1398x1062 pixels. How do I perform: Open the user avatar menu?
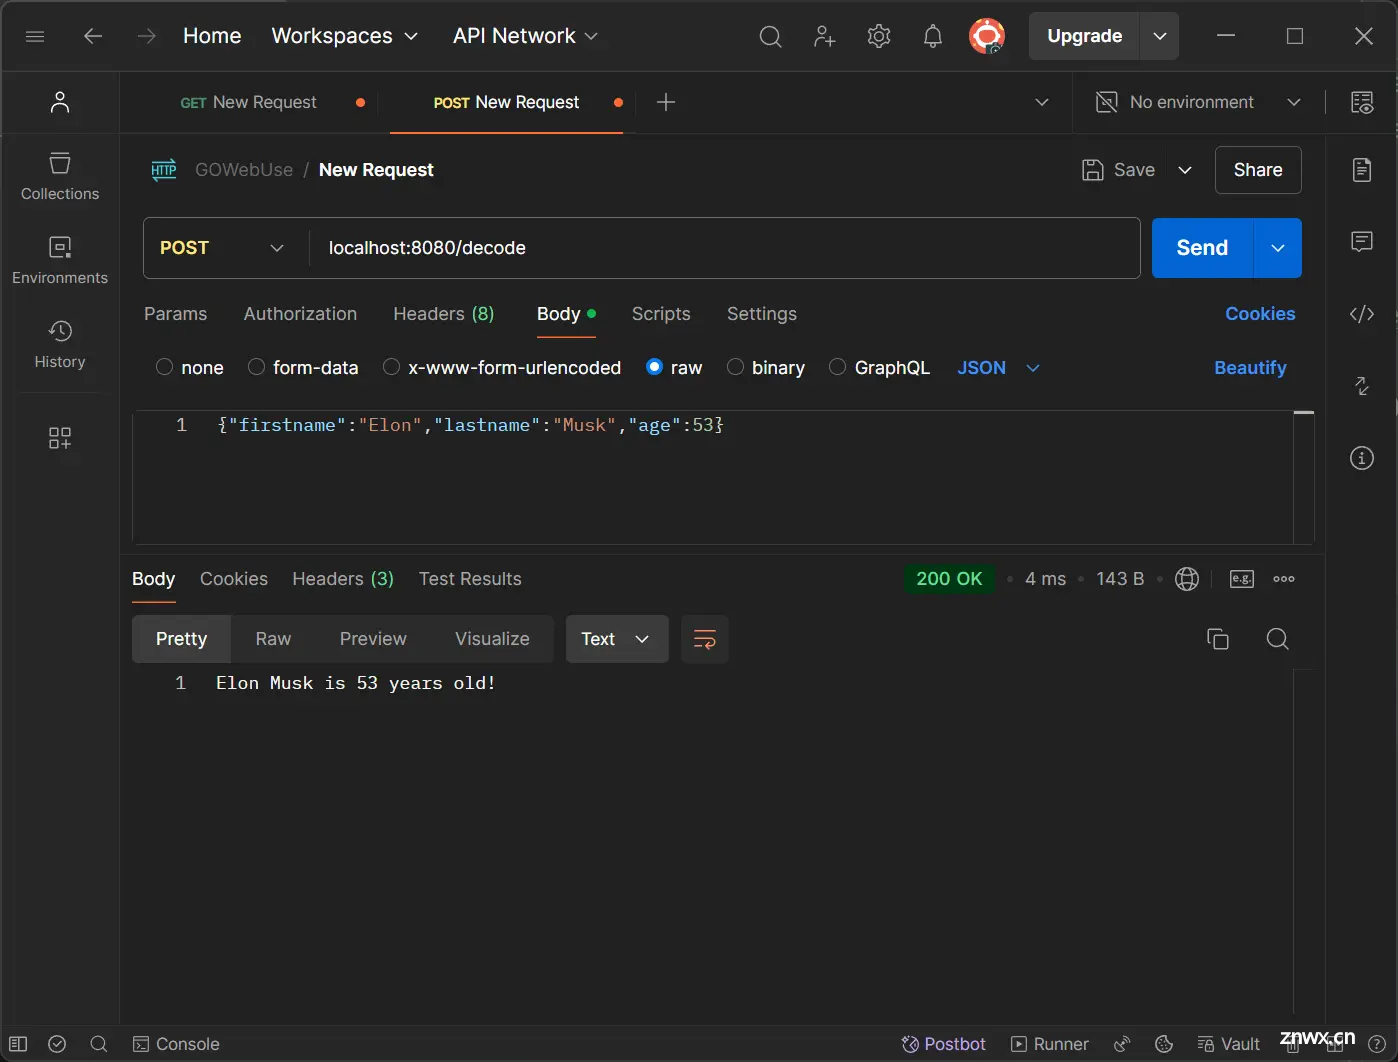[x=987, y=37]
